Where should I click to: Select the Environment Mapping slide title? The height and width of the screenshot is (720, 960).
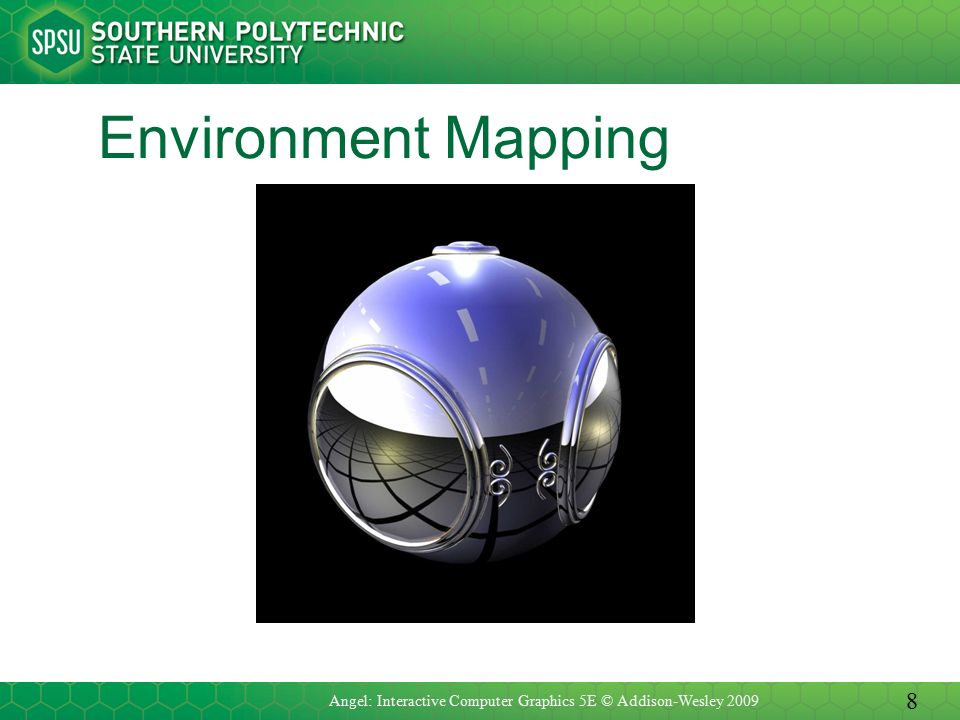tap(384, 140)
